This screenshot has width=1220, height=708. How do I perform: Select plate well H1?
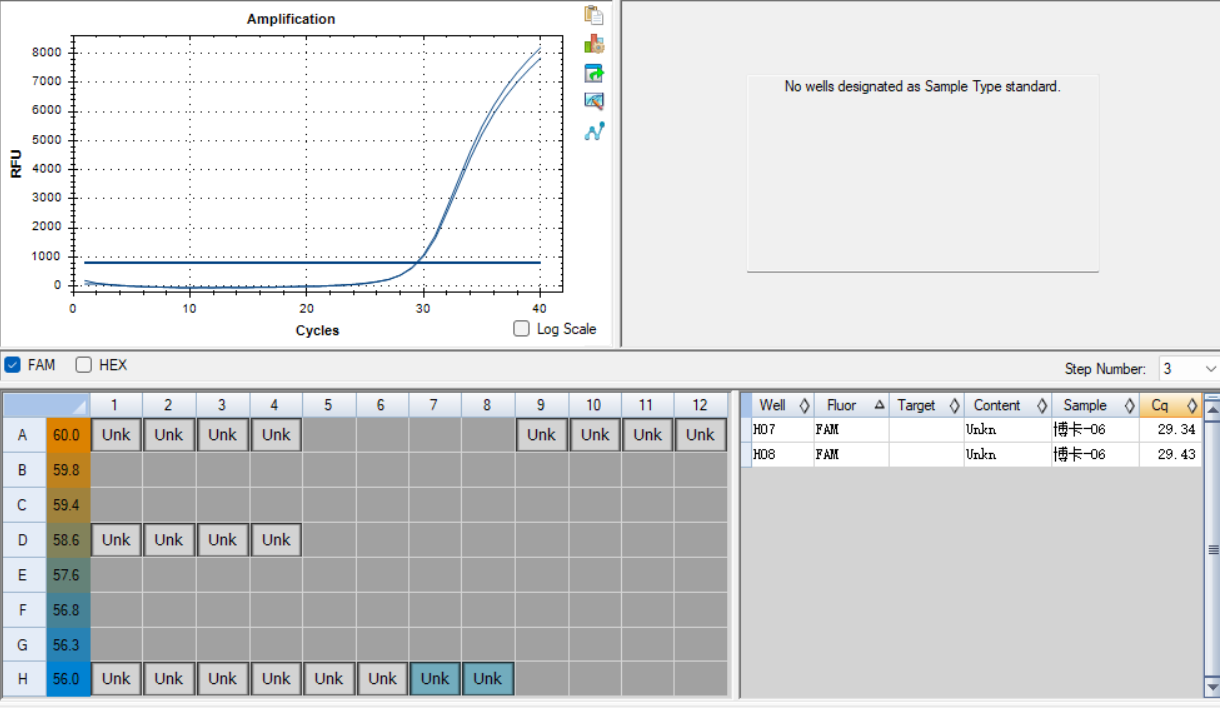(x=116, y=679)
